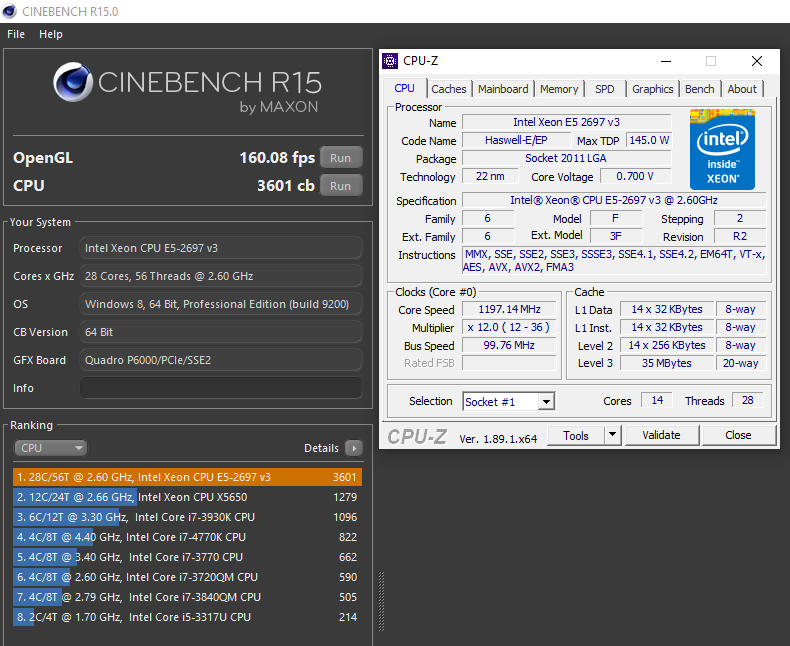
Task: Click the Core Speed value 1197.14 MHz
Action: point(509,309)
